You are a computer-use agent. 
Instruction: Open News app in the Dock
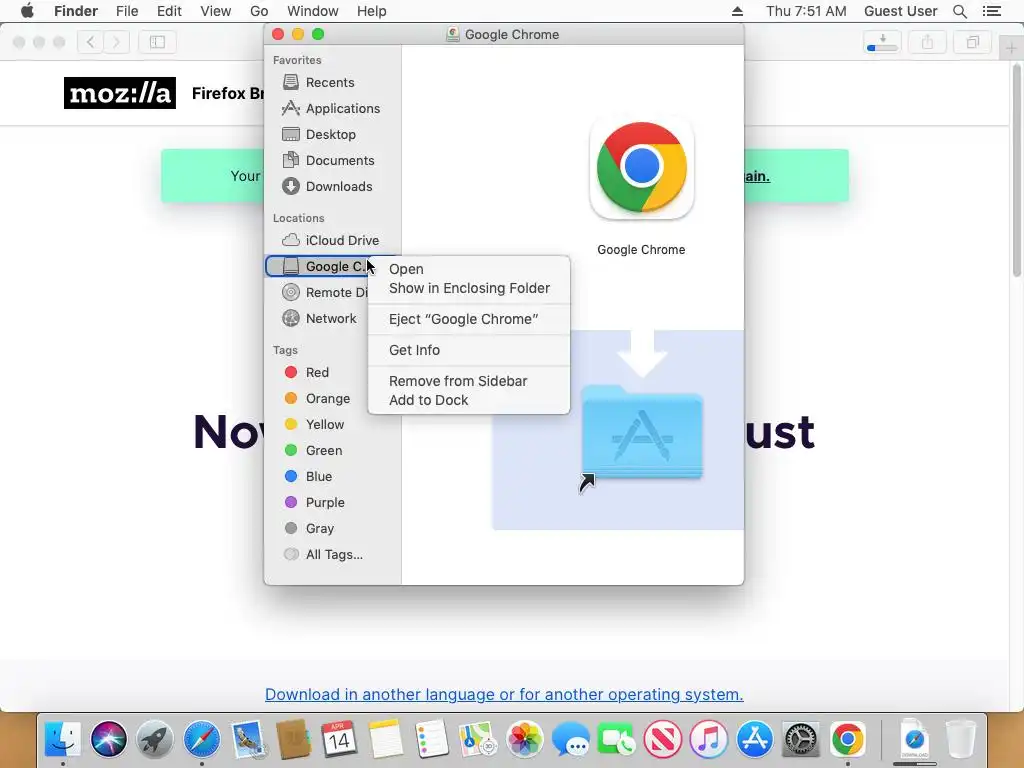[662, 739]
